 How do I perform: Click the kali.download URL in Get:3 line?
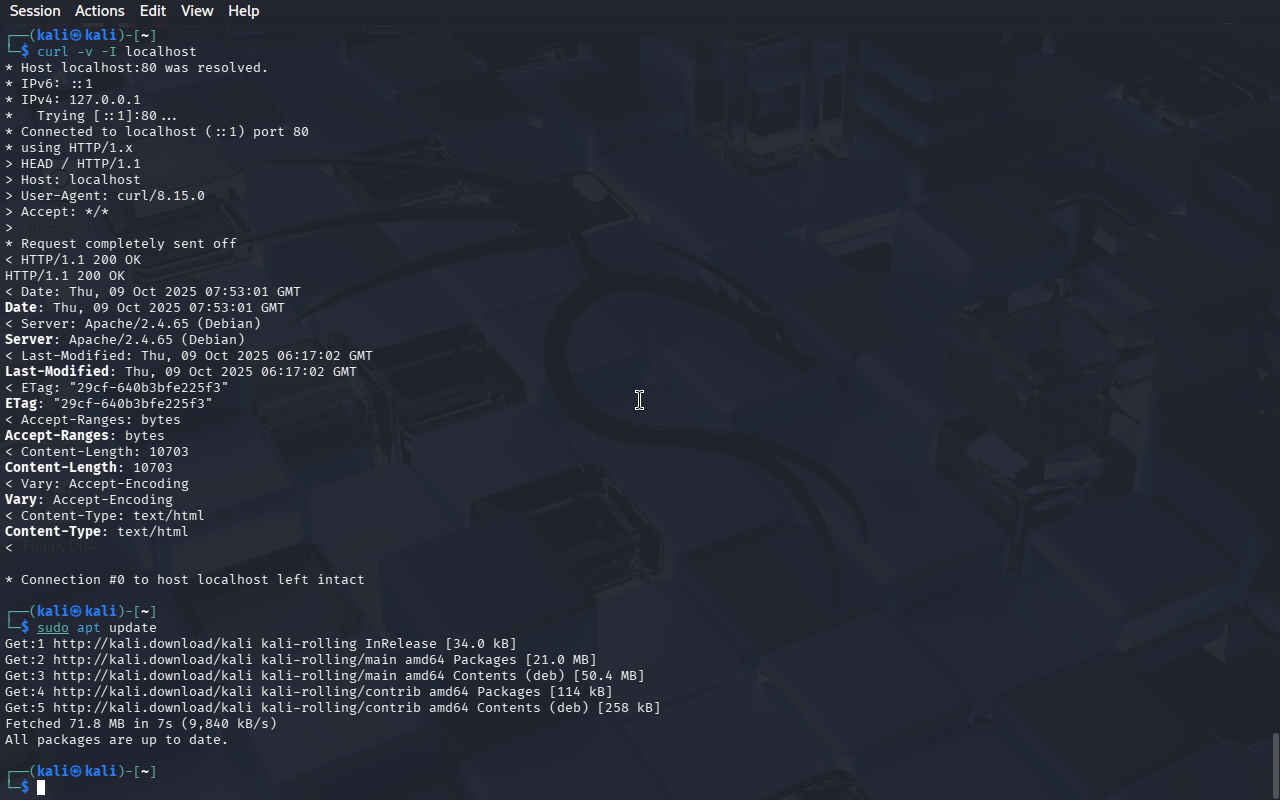click(x=153, y=676)
